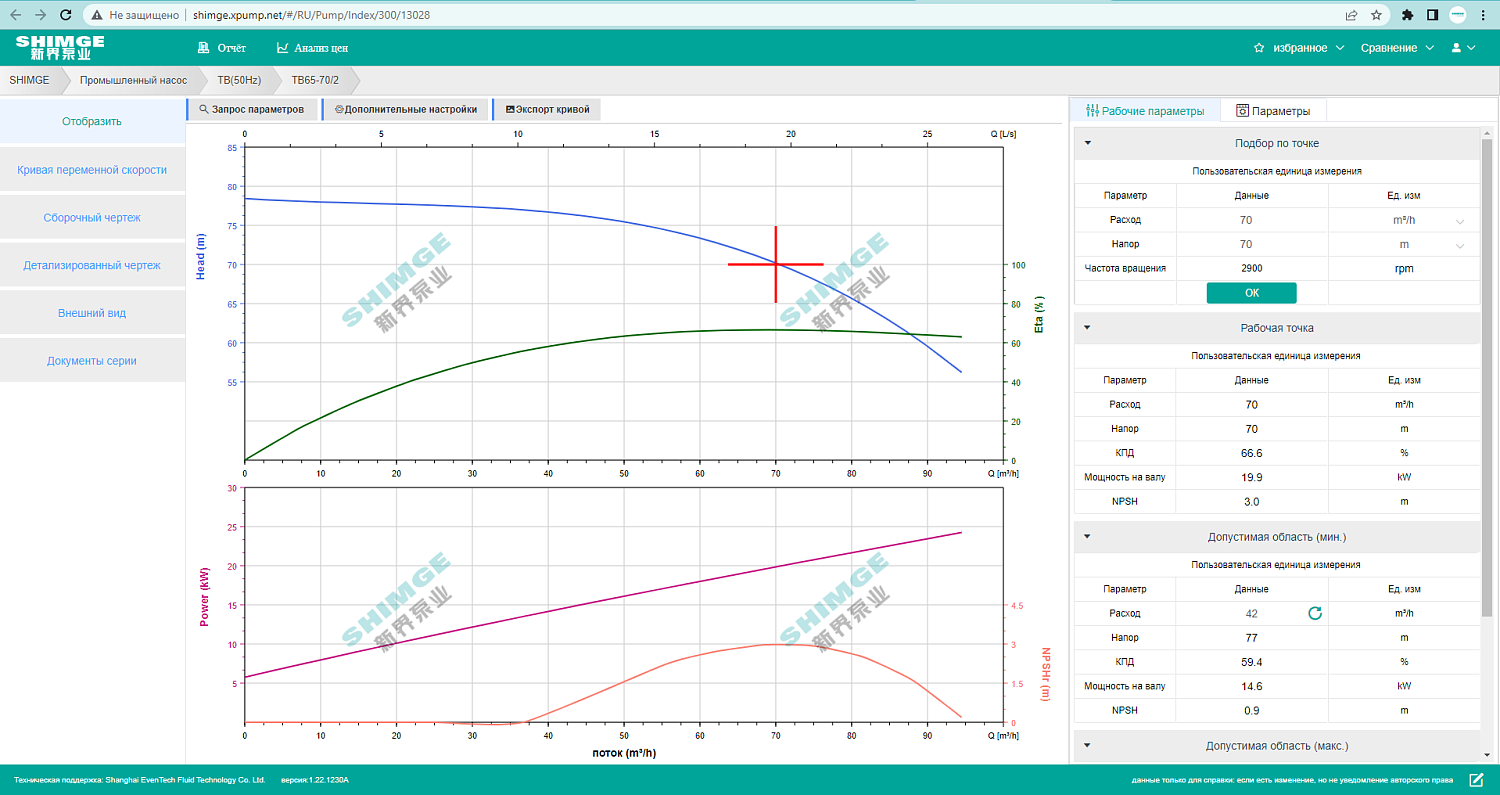Open Детализированный чертеж section
The image size is (1500, 795).
(92, 265)
